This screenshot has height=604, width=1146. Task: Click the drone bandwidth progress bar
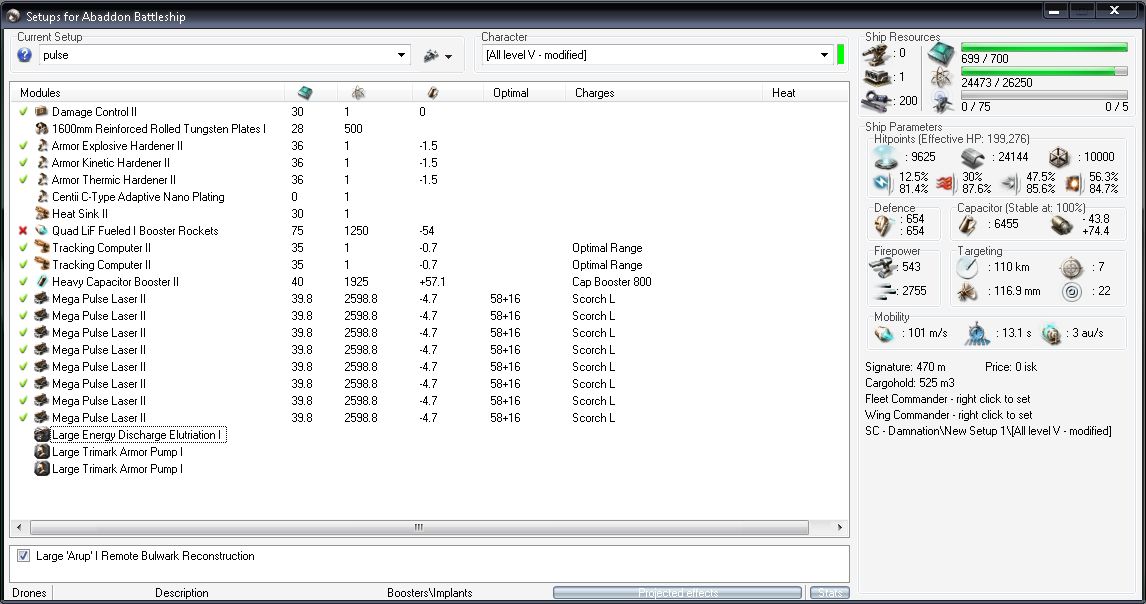tap(1044, 96)
